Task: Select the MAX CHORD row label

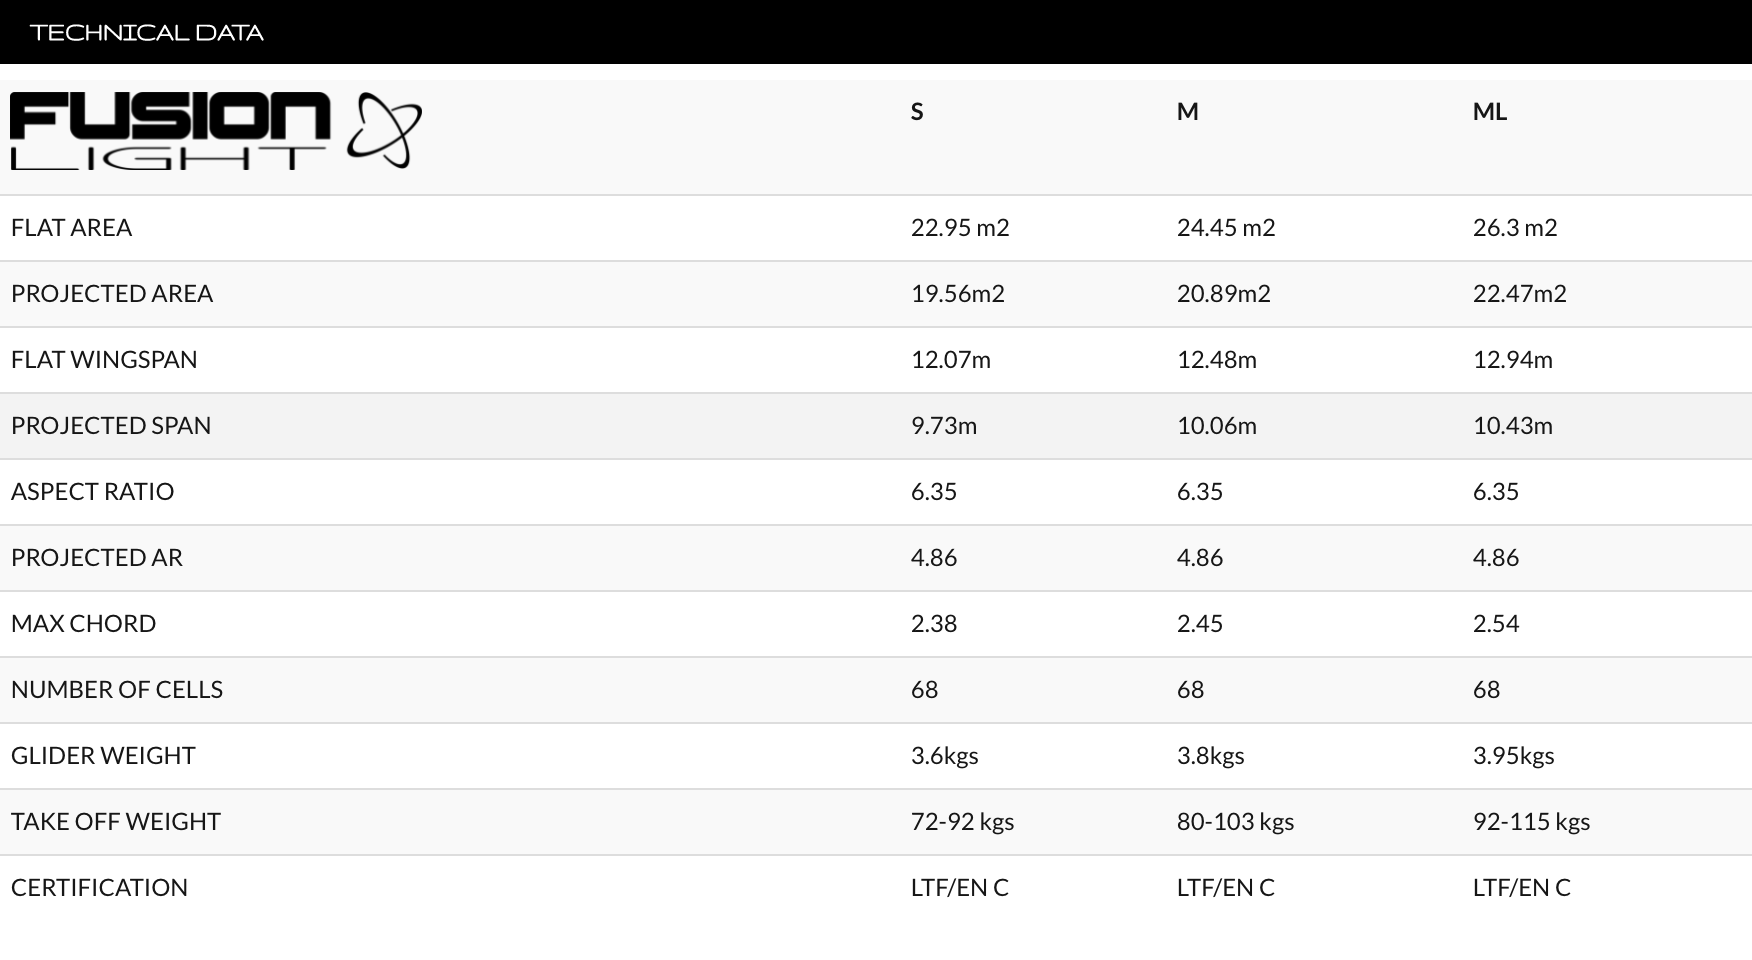Action: tap(84, 623)
